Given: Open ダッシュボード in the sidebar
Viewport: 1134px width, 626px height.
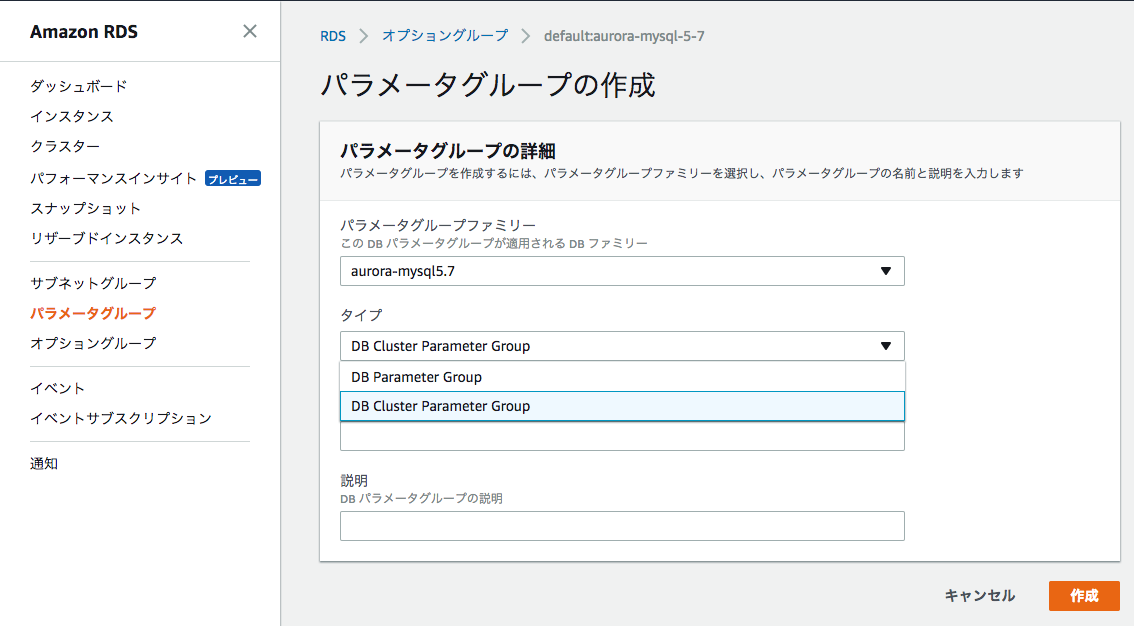Looking at the screenshot, I should (x=78, y=86).
